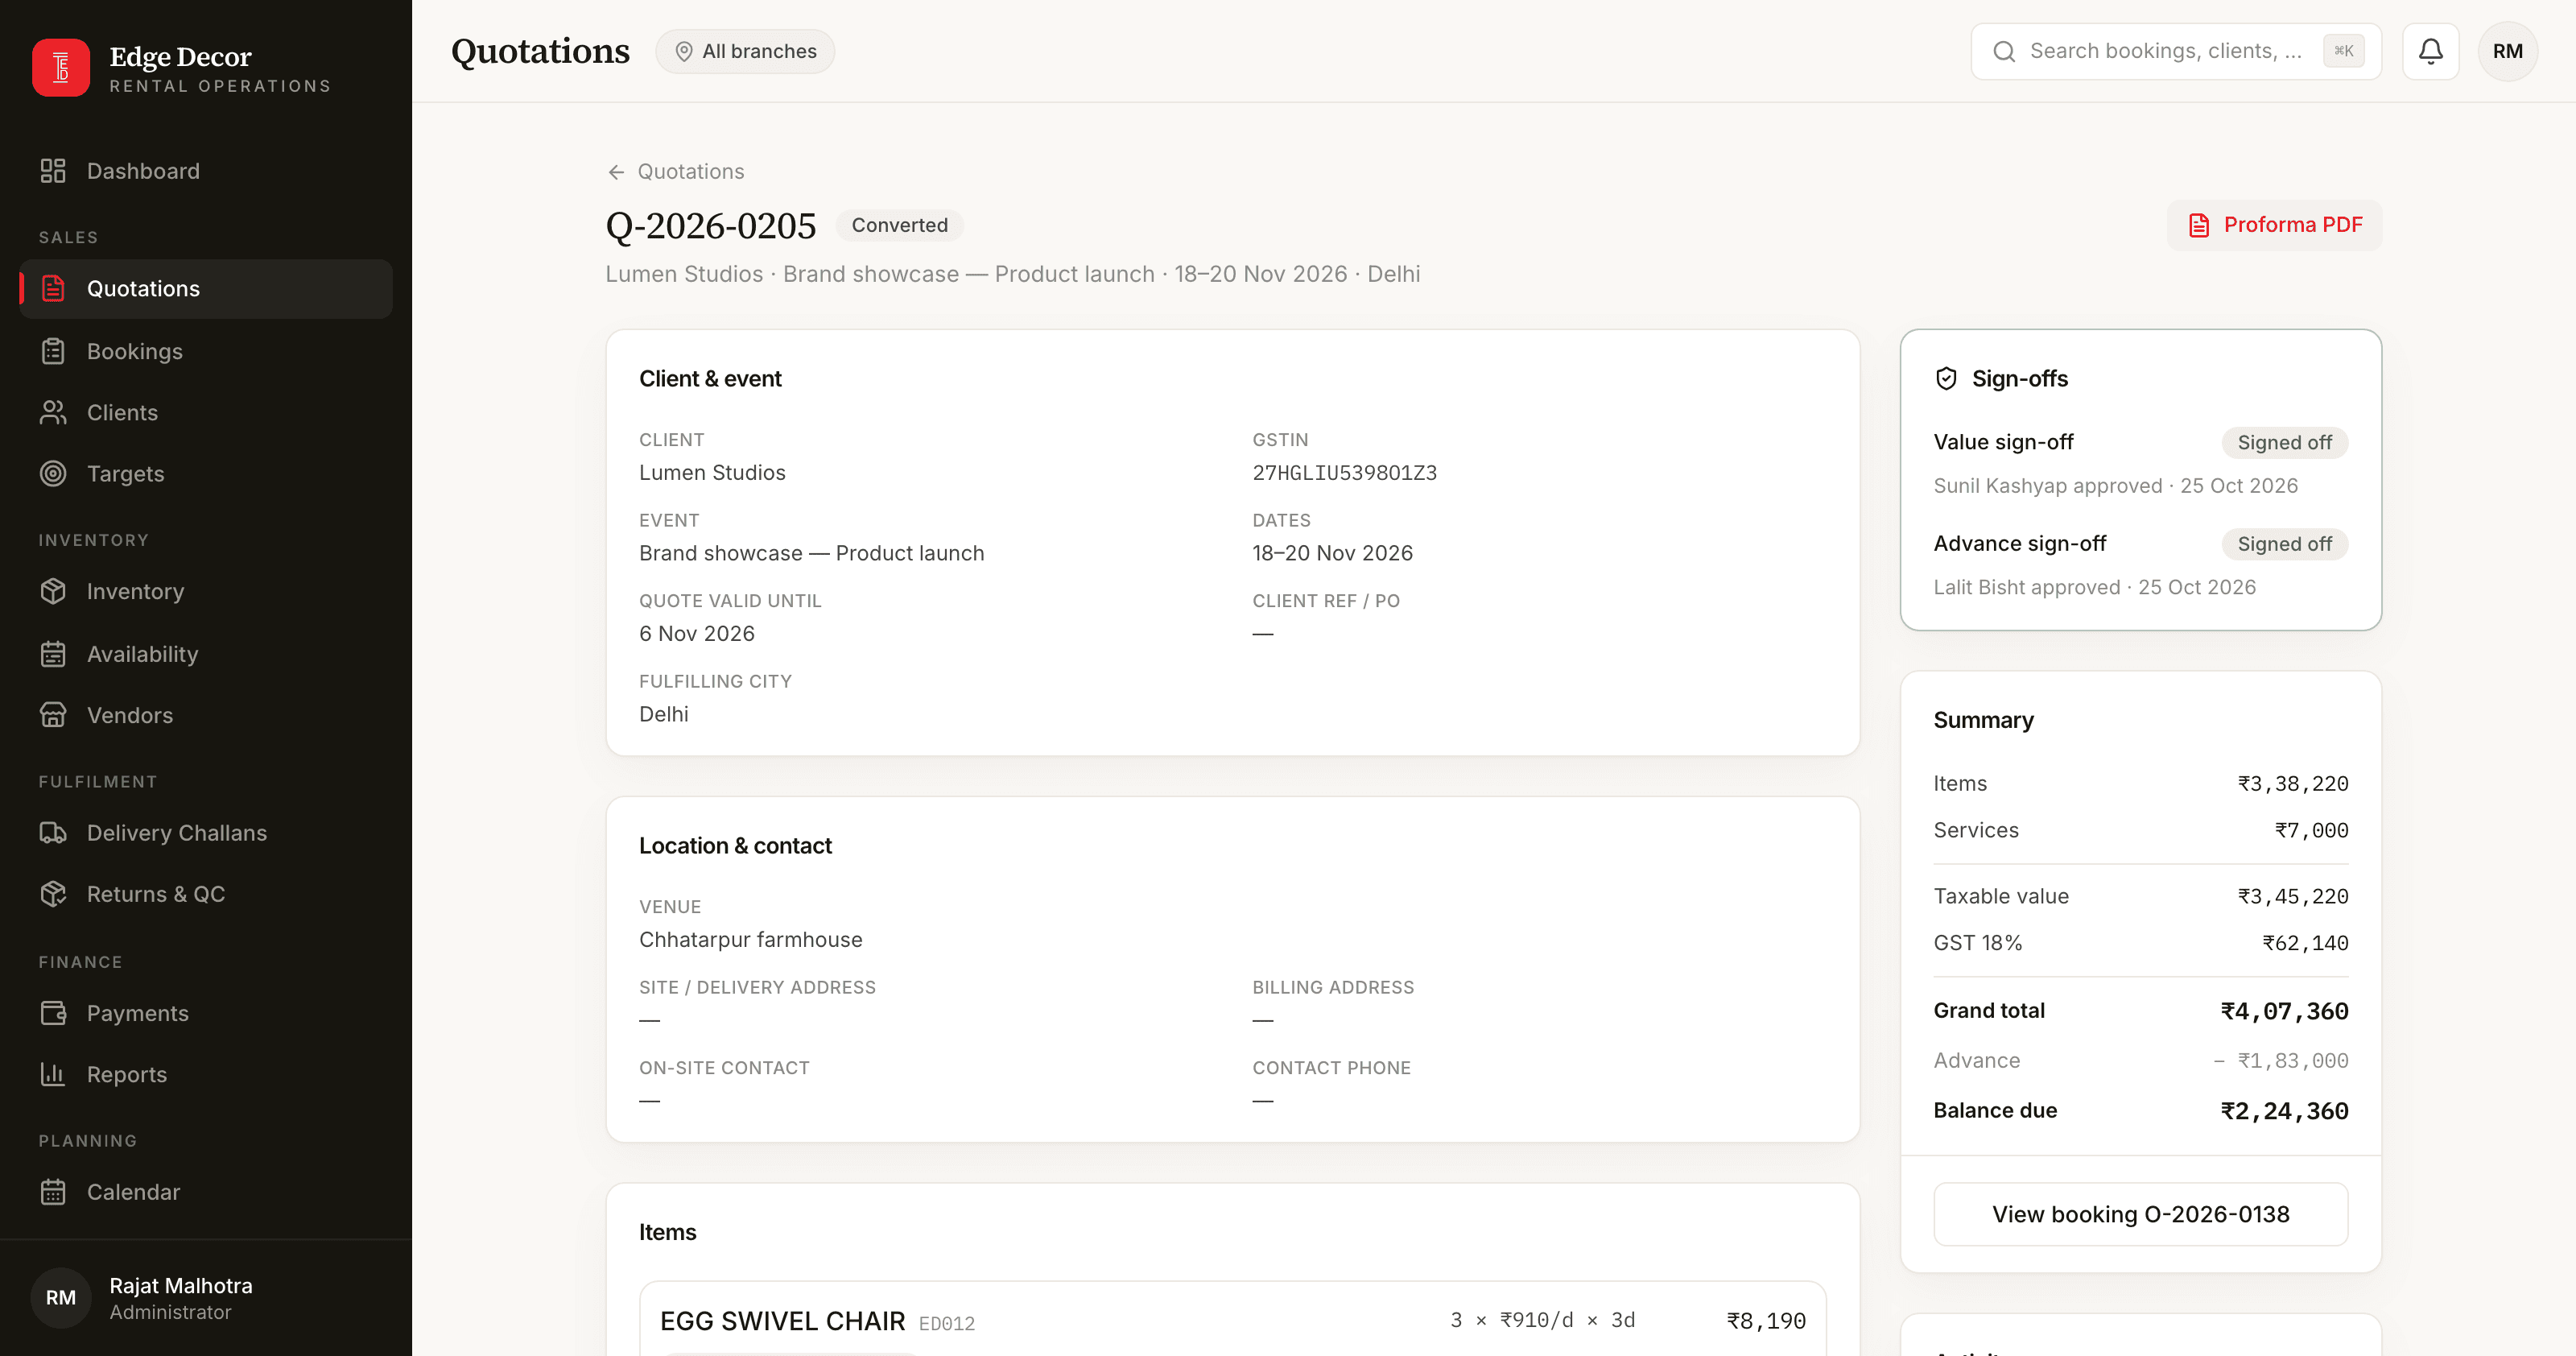
Task: Go back to the Quotations list
Action: (x=676, y=172)
